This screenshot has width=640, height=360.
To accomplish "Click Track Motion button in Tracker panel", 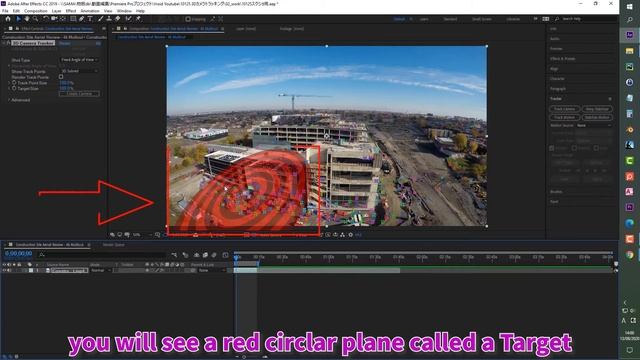I will (564, 117).
